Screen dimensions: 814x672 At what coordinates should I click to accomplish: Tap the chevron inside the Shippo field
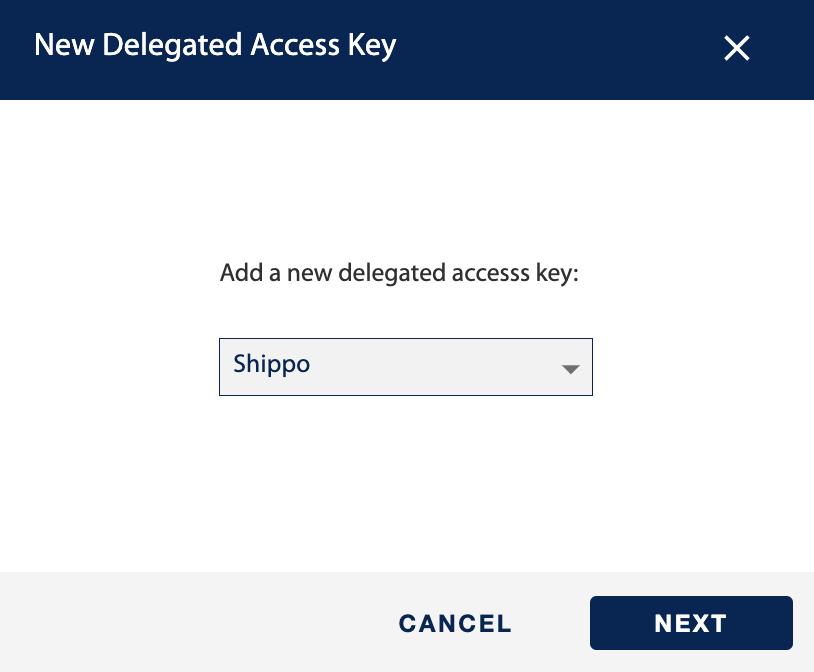tap(570, 368)
